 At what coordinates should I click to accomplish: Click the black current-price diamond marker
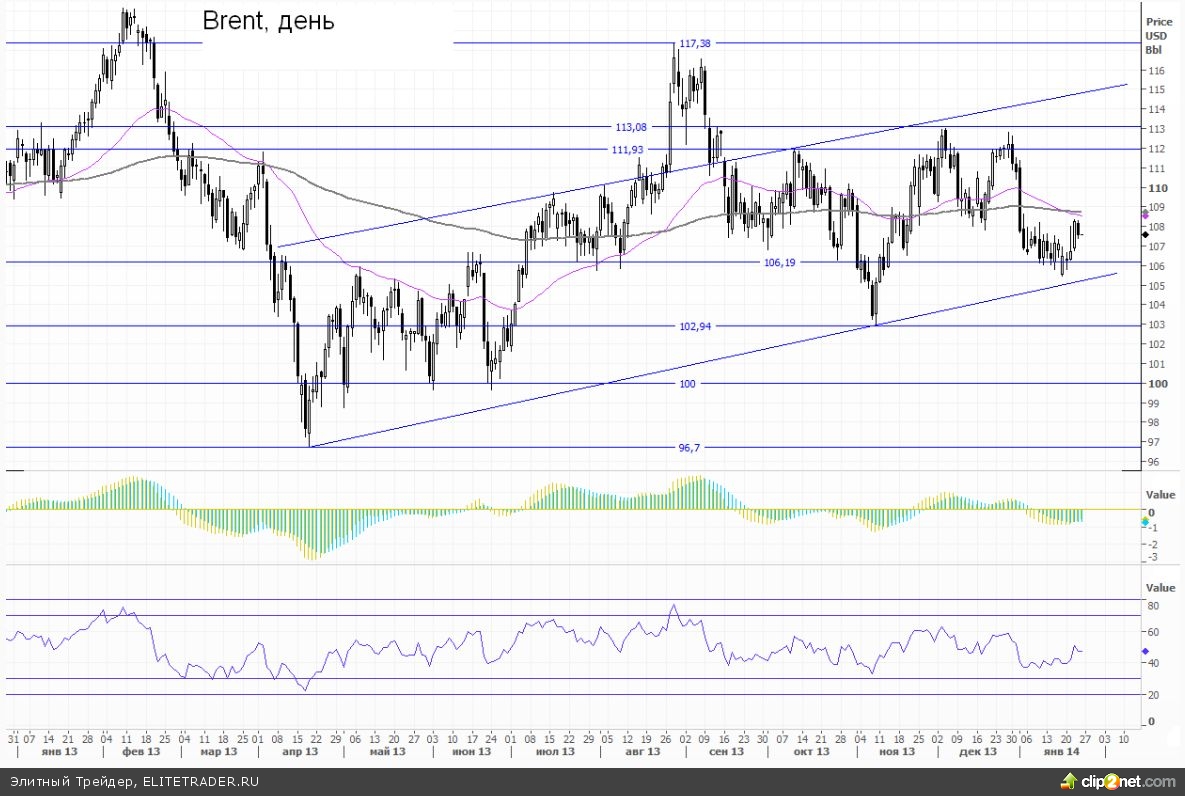(1145, 233)
